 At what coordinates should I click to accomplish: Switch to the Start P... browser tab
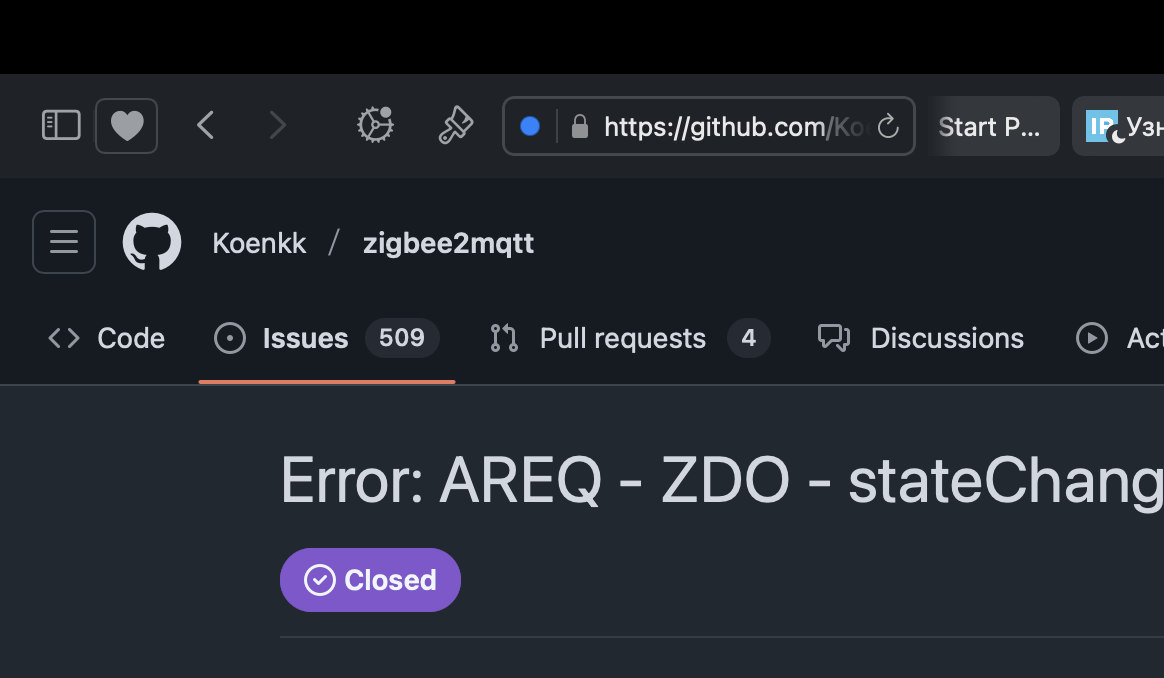[990, 127]
